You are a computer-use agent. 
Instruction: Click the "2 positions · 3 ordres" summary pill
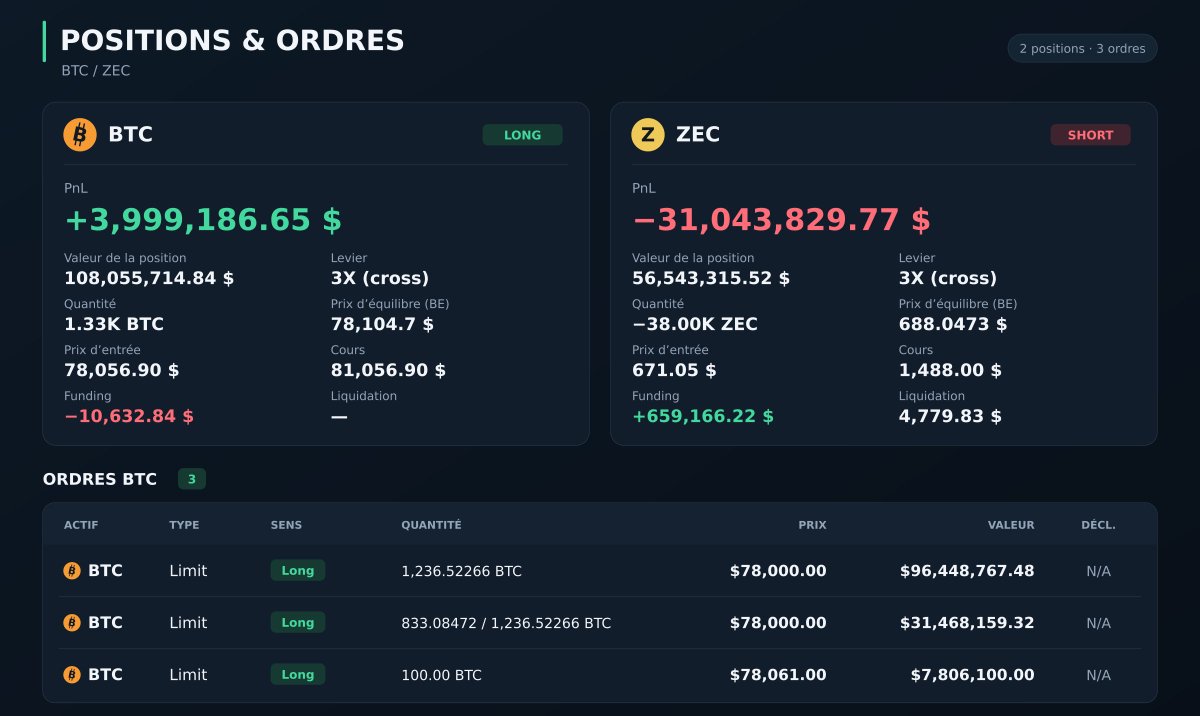[x=1082, y=48]
